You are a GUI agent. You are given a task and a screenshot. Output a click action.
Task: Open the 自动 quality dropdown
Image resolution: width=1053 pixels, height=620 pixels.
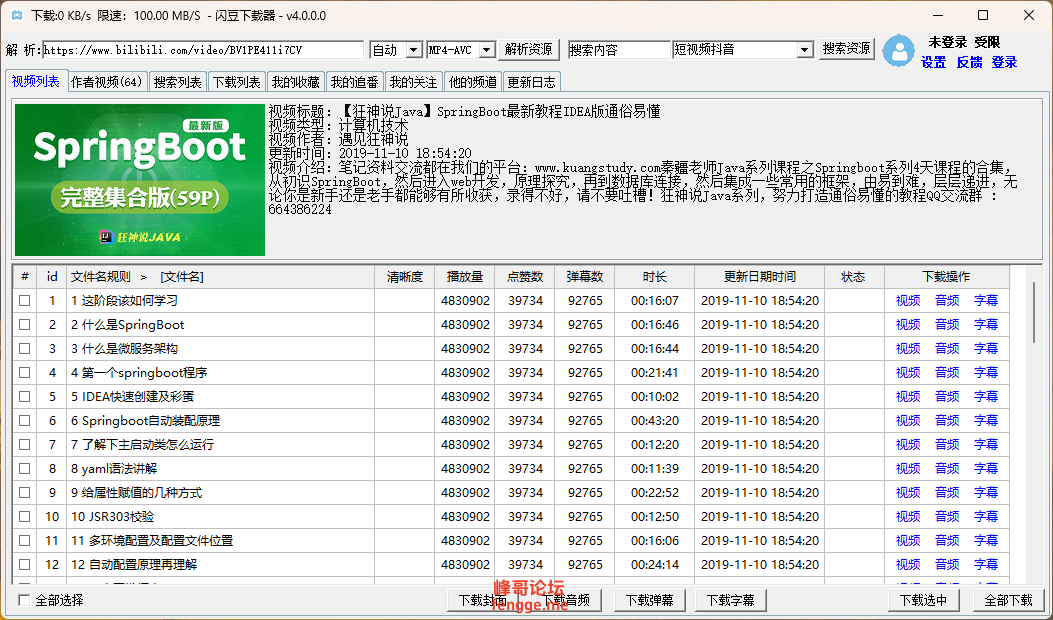coord(414,50)
